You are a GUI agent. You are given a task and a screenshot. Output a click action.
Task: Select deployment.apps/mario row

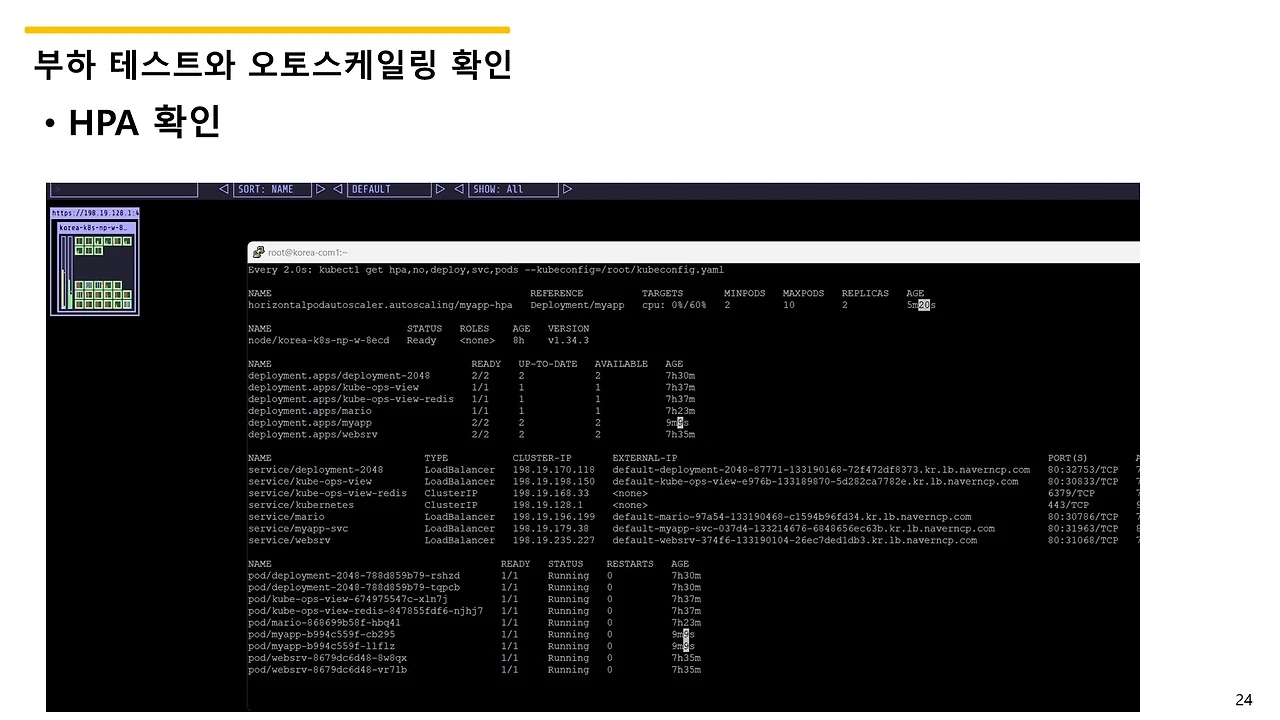tap(471, 411)
